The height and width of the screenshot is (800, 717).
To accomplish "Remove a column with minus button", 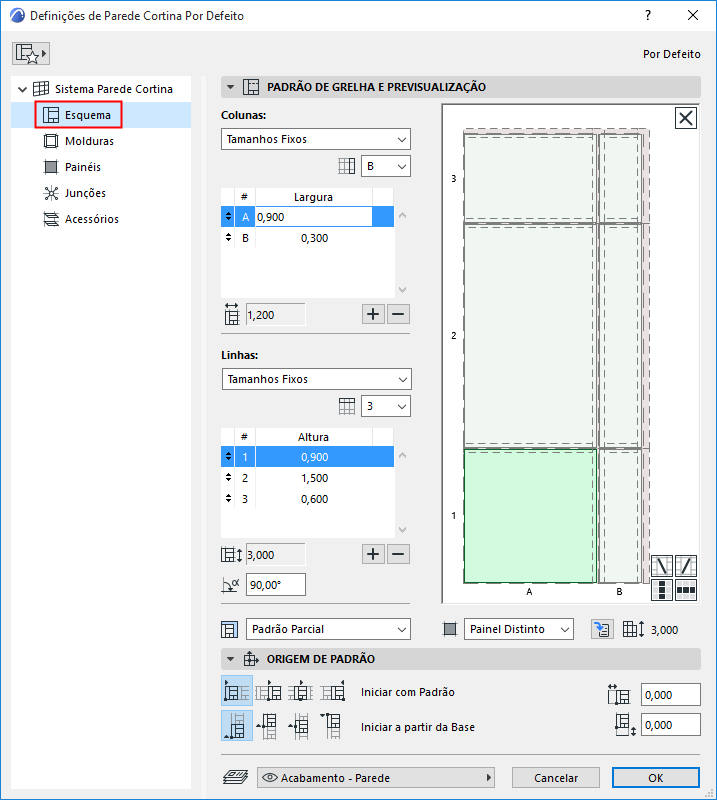I will (x=399, y=314).
